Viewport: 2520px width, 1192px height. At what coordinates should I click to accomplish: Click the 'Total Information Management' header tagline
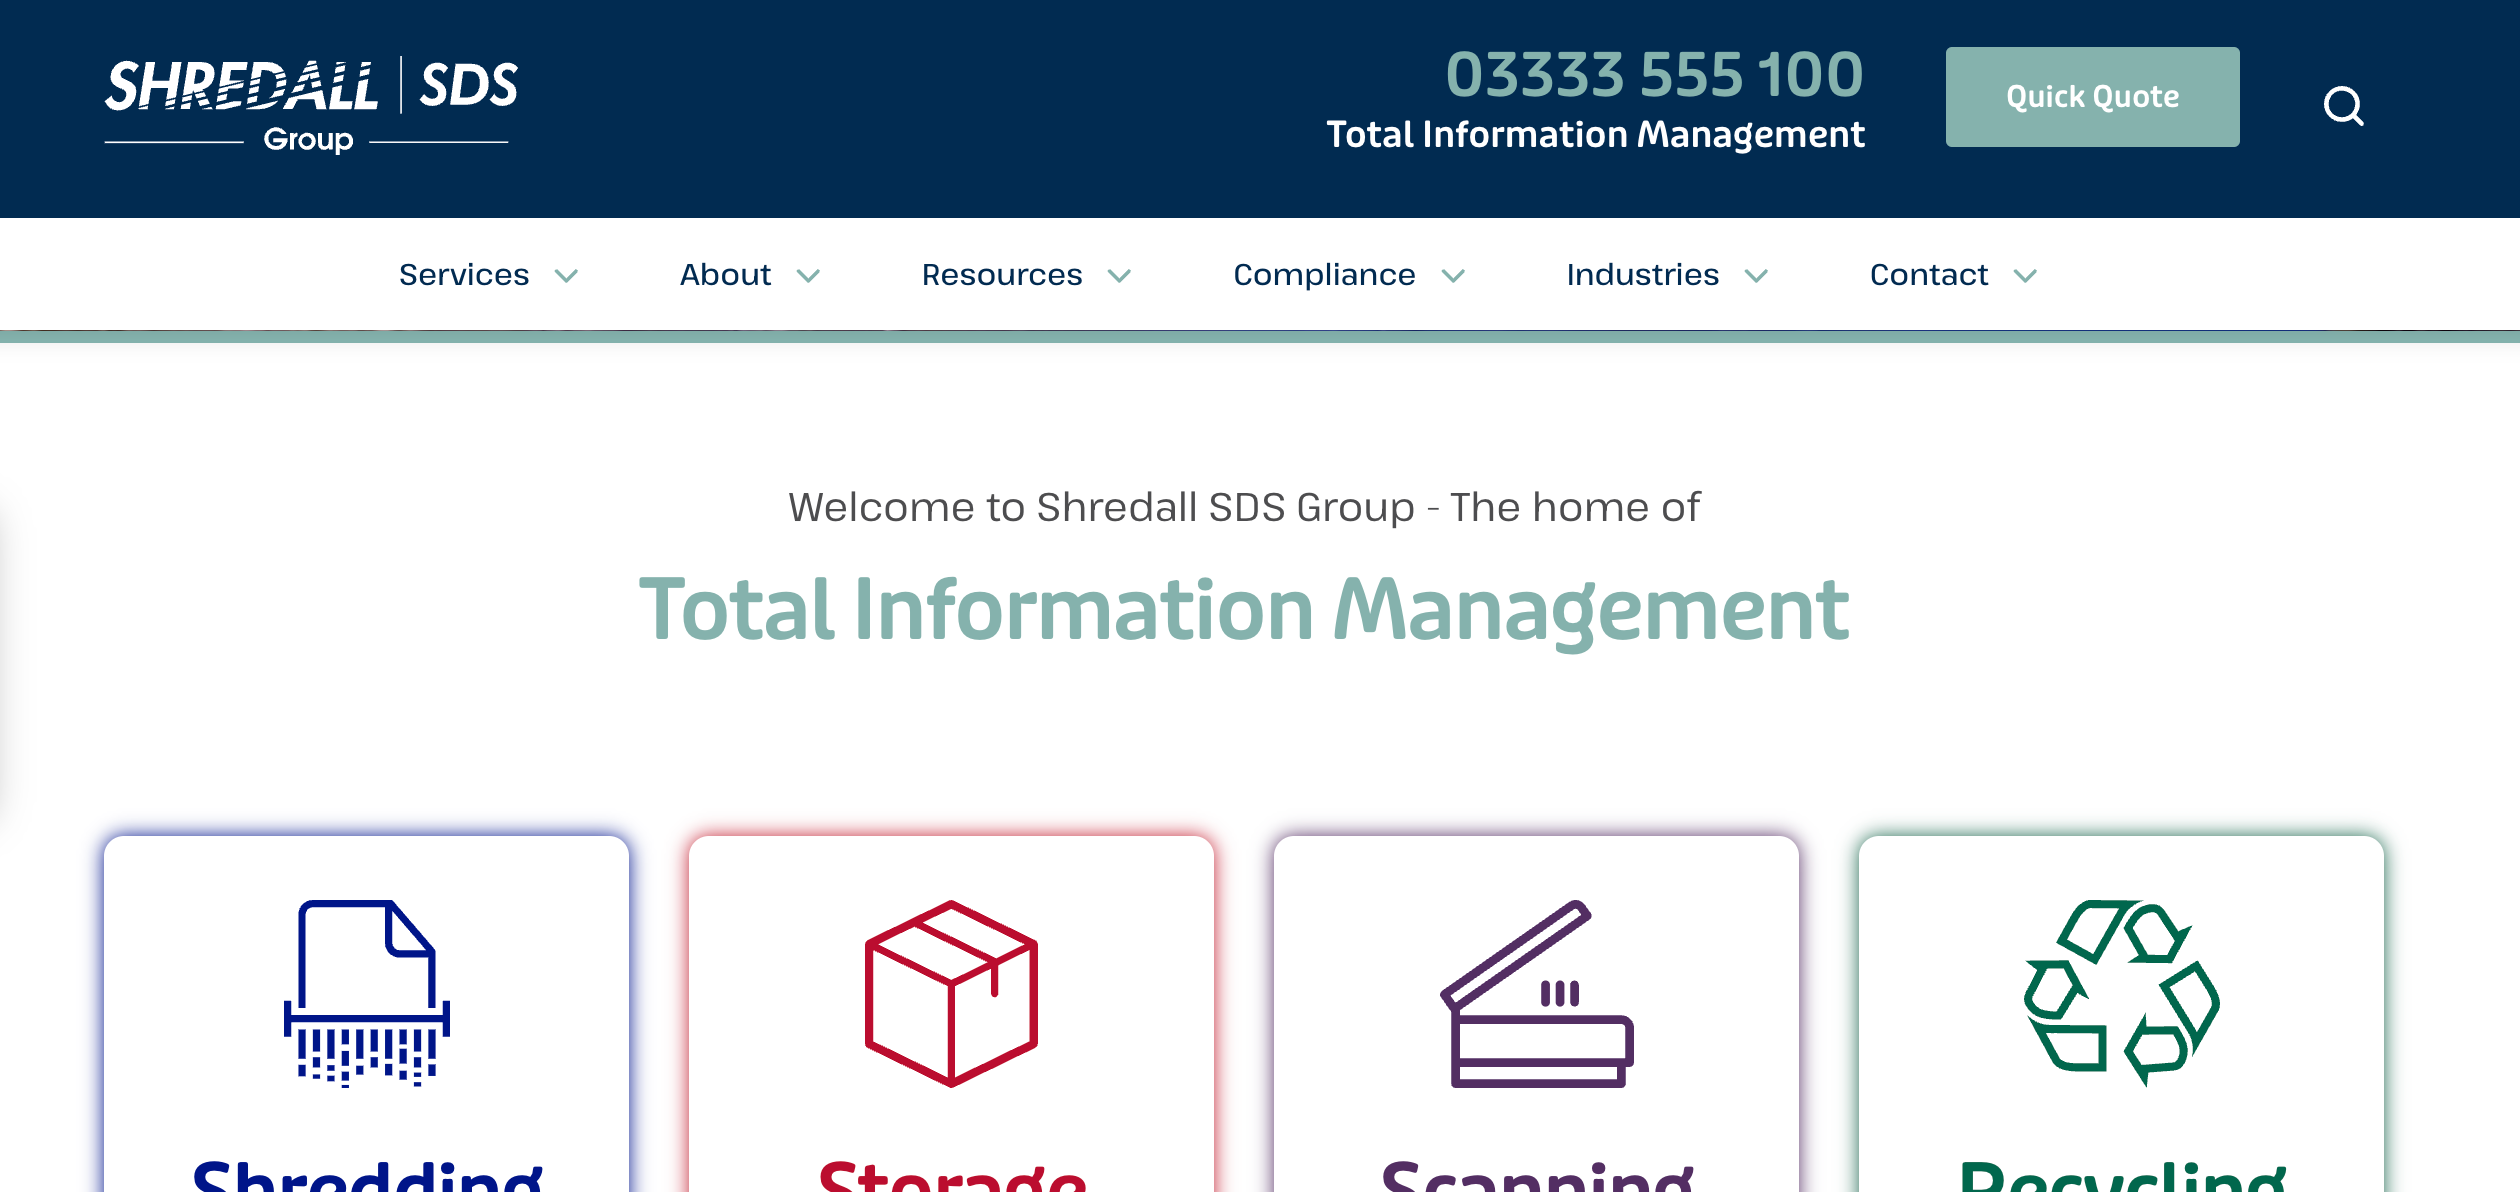coord(1595,135)
